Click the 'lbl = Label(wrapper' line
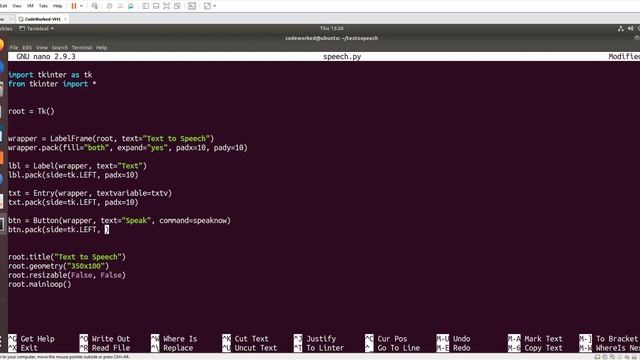The width and height of the screenshot is (640, 360). 77,166
